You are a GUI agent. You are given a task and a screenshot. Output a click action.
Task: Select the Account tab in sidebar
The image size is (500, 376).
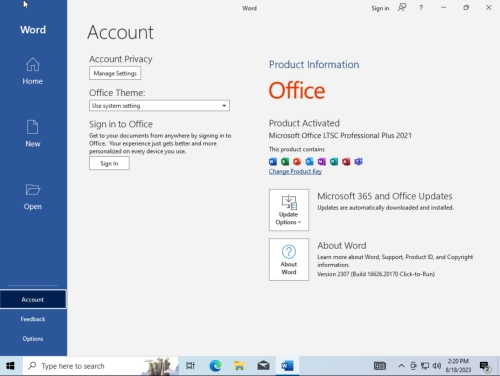(33, 299)
